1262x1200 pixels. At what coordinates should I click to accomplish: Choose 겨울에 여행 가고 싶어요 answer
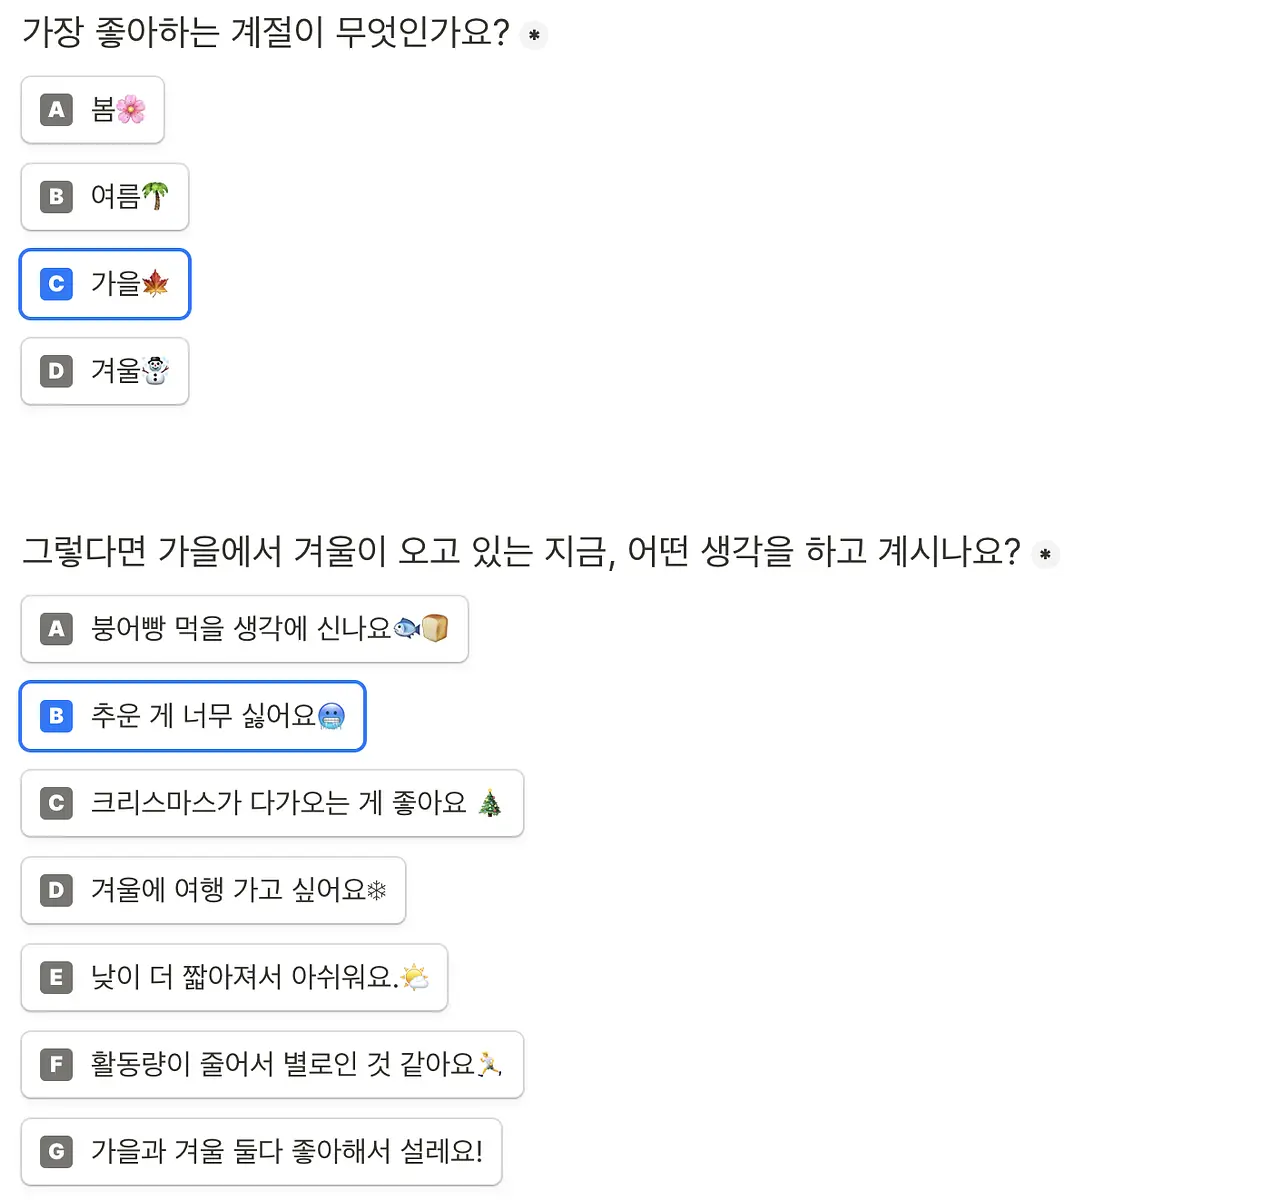213,890
